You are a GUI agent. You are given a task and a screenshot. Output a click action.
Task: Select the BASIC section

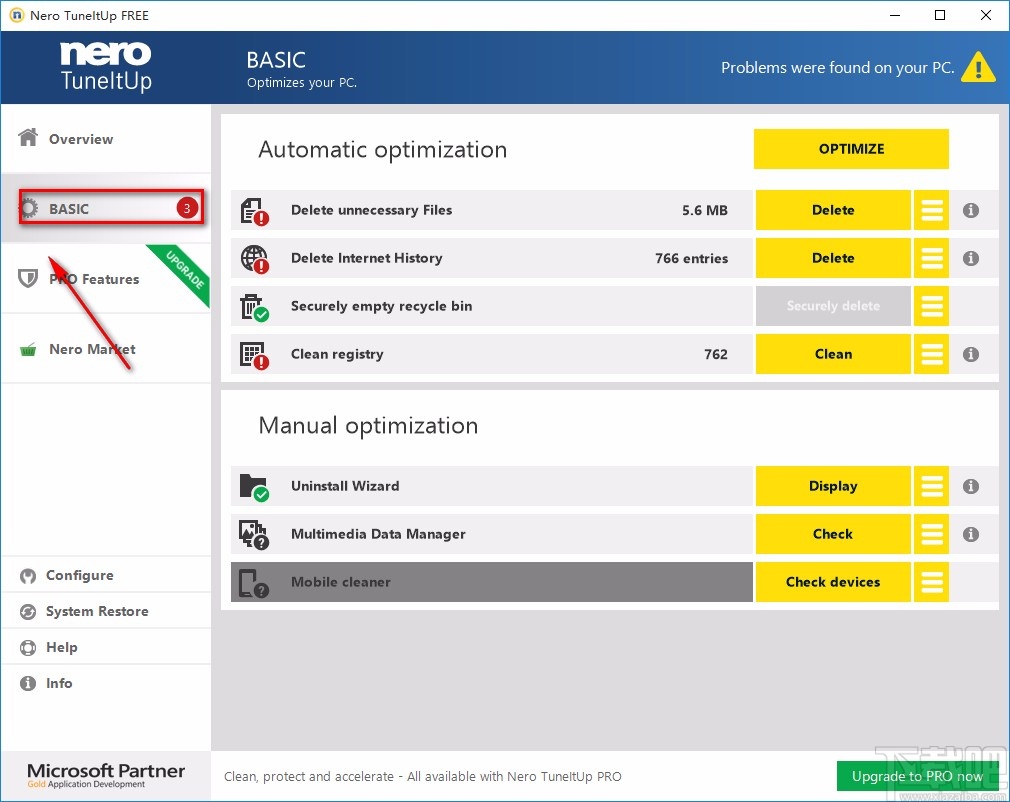click(x=106, y=208)
